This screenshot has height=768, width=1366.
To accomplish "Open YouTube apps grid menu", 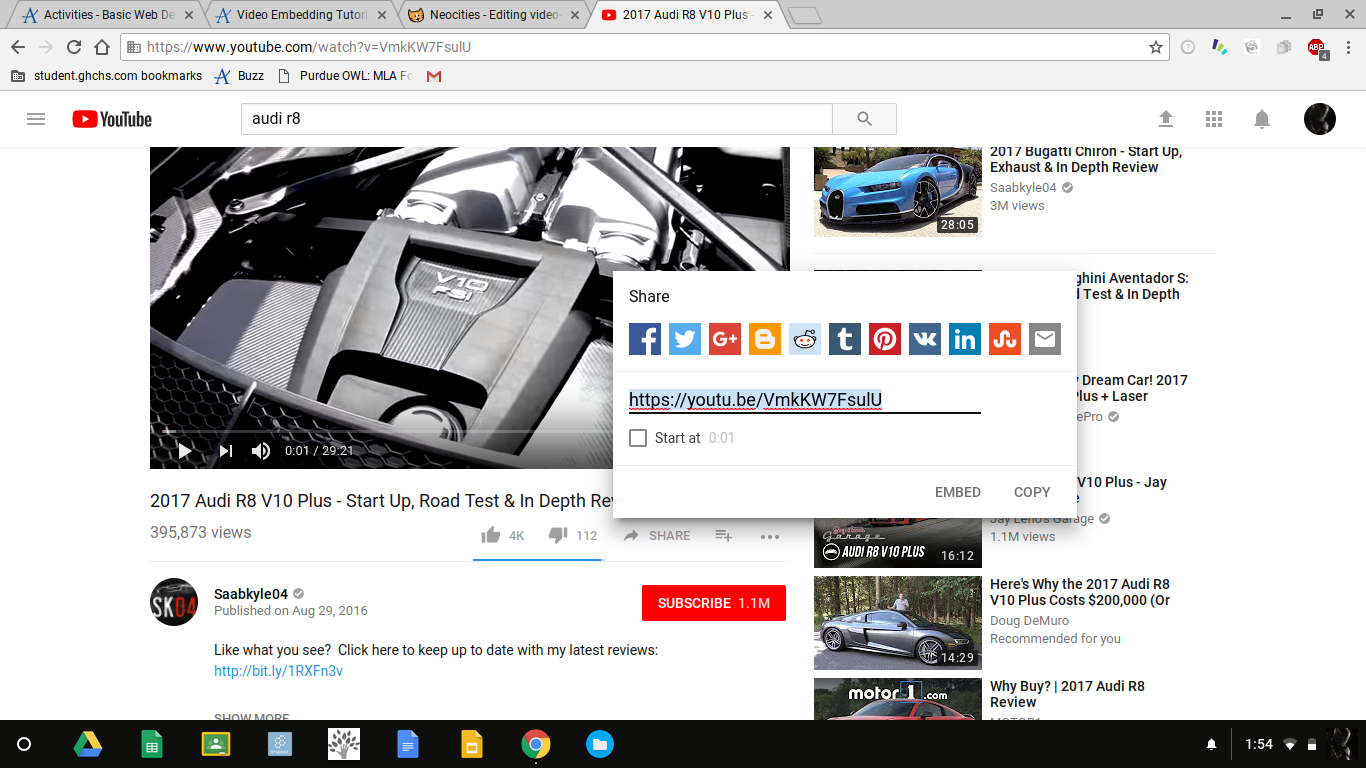I will tap(1214, 119).
